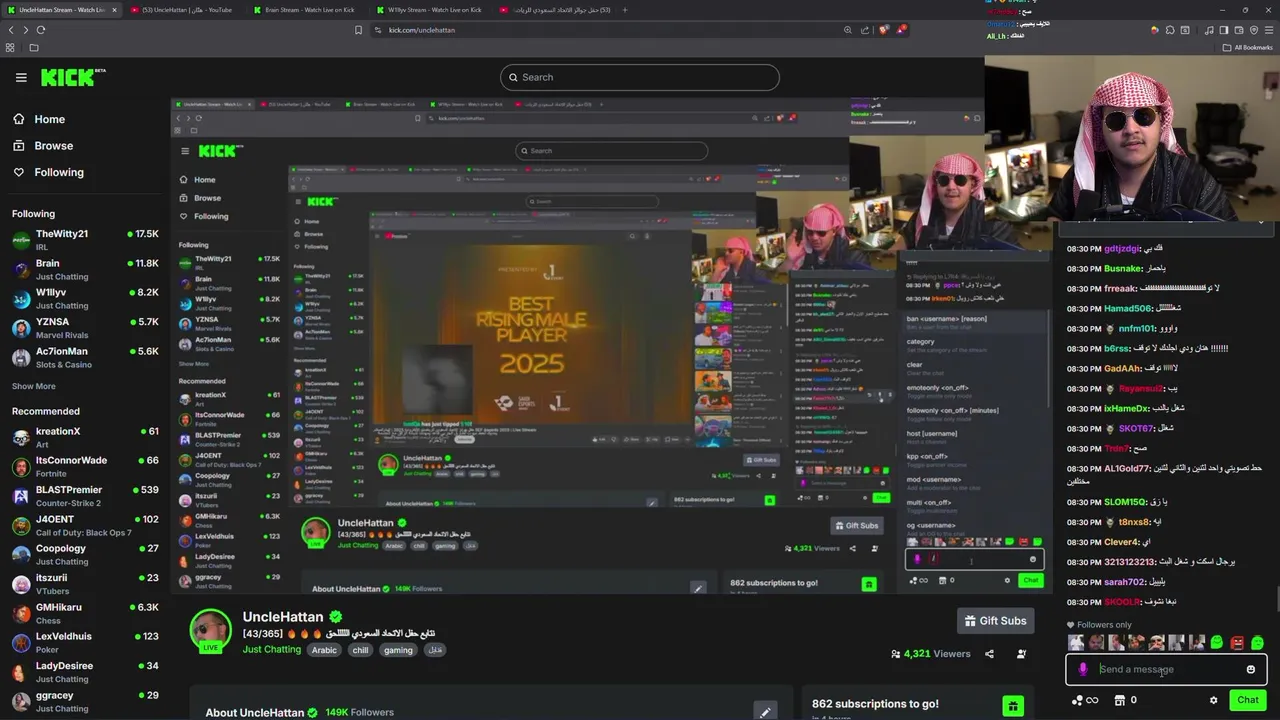Click the bookmark icon beside address bar
The width and height of the screenshot is (1280, 720).
[358, 30]
